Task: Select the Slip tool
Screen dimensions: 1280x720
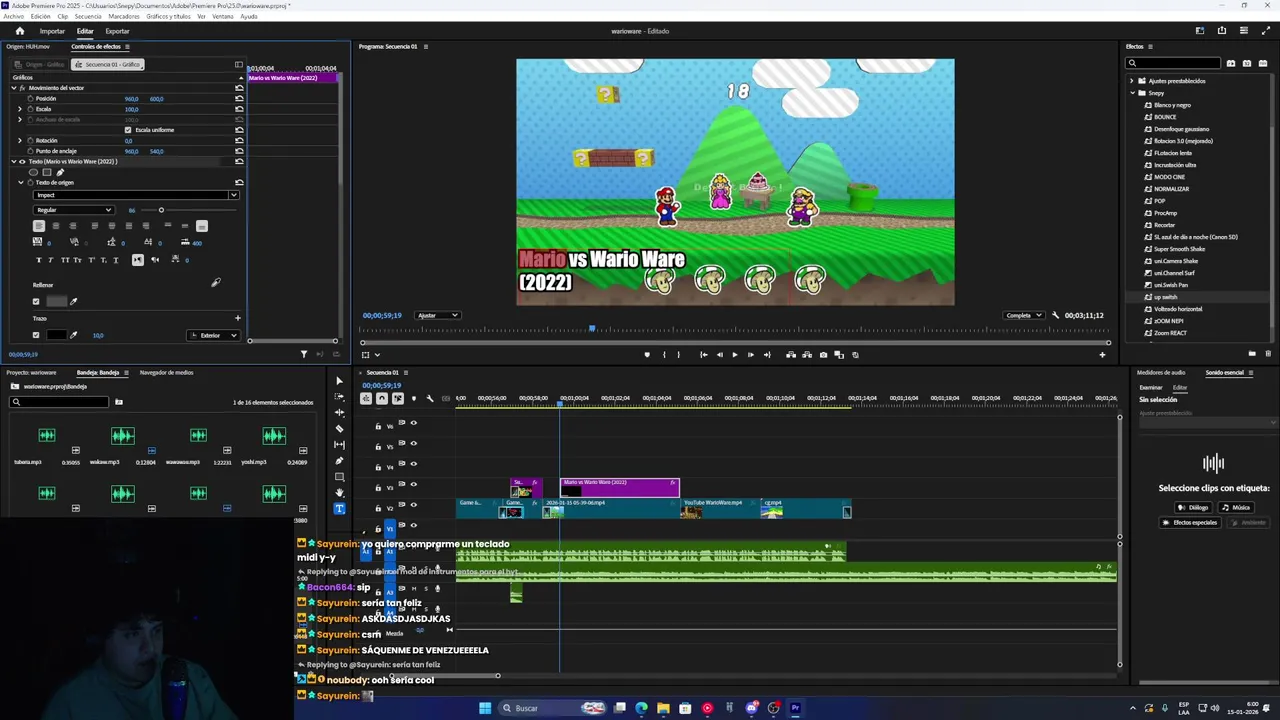Action: [x=339, y=445]
